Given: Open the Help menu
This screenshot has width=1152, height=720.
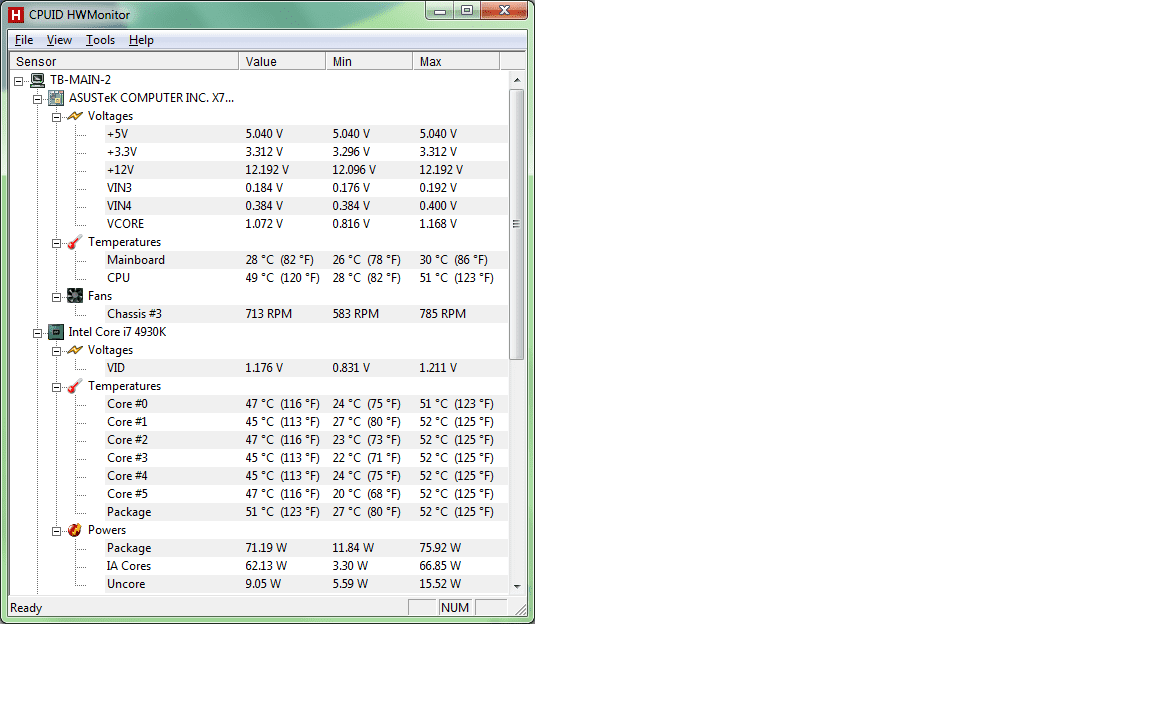Looking at the screenshot, I should [141, 40].
